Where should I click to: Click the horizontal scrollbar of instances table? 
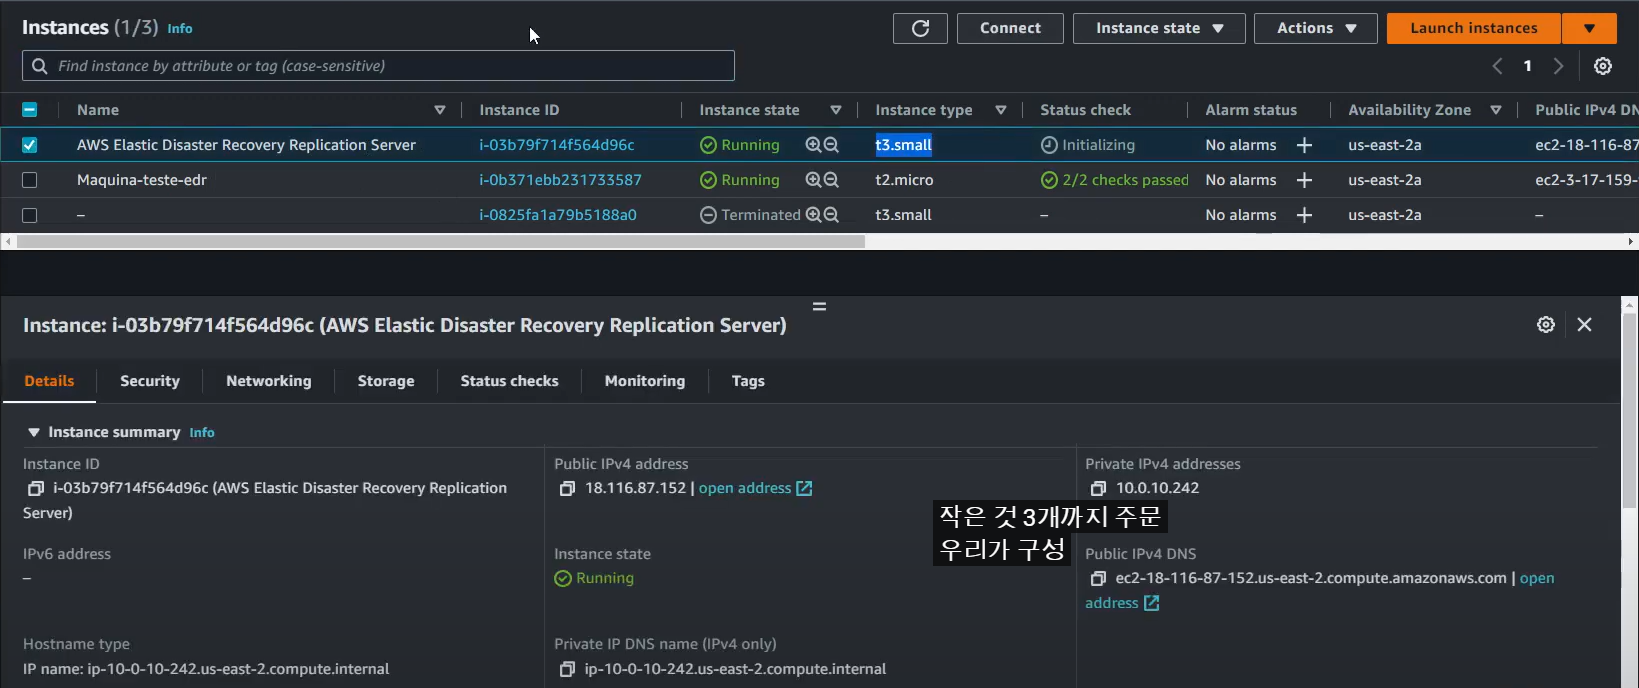(x=440, y=241)
